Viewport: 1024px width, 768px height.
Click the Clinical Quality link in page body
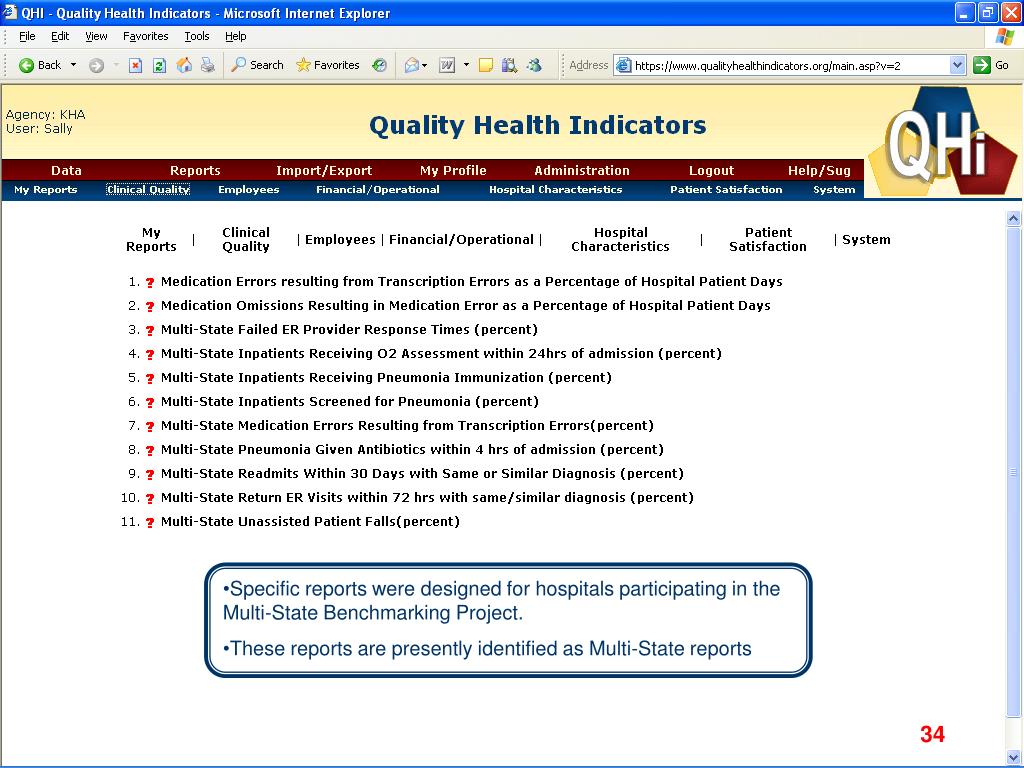click(246, 240)
